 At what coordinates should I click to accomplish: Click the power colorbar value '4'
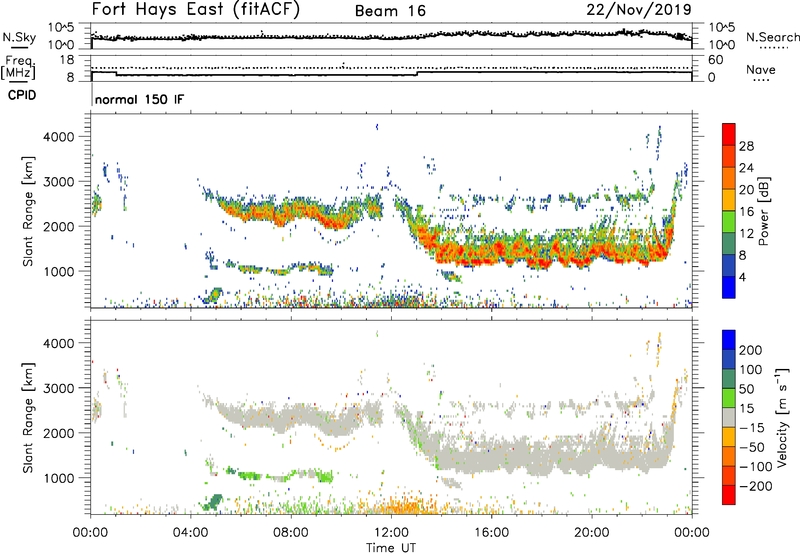tap(742, 277)
